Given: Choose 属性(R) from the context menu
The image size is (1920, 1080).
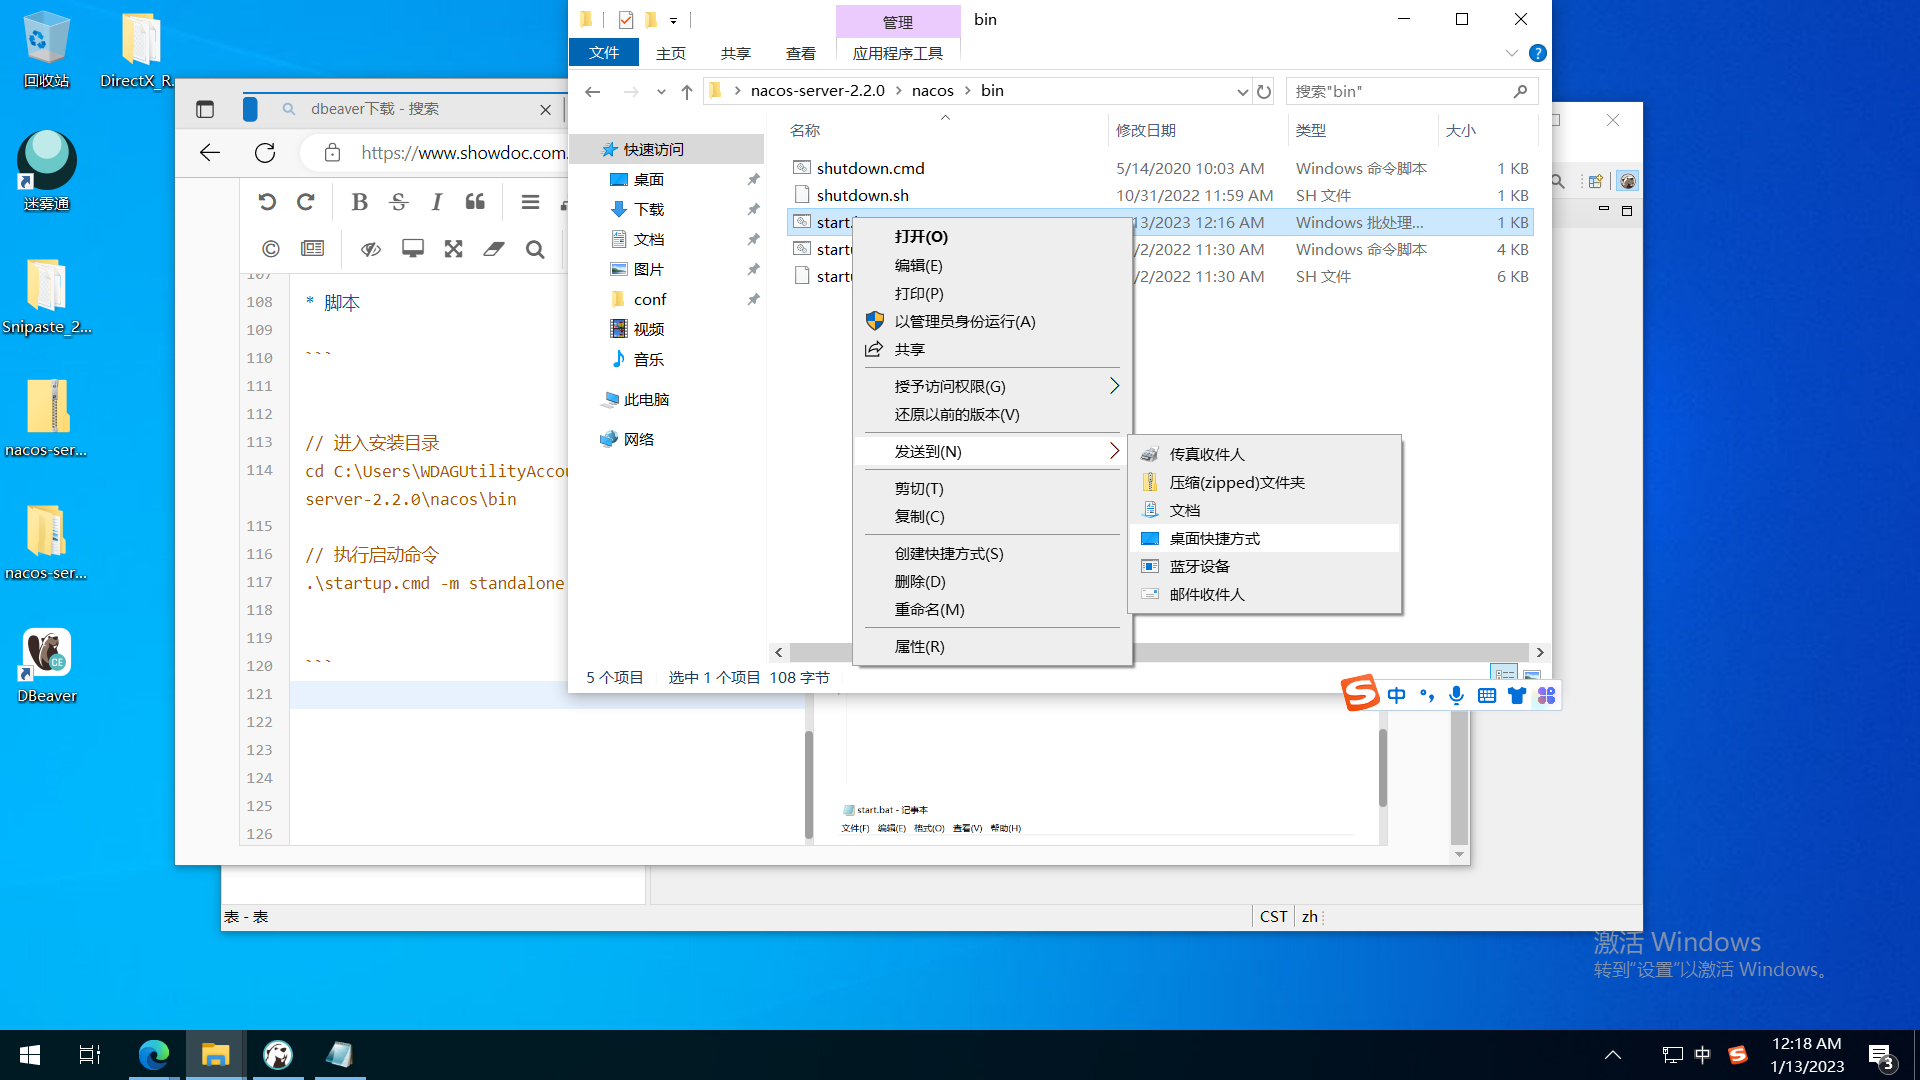Looking at the screenshot, I should tap(992, 646).
